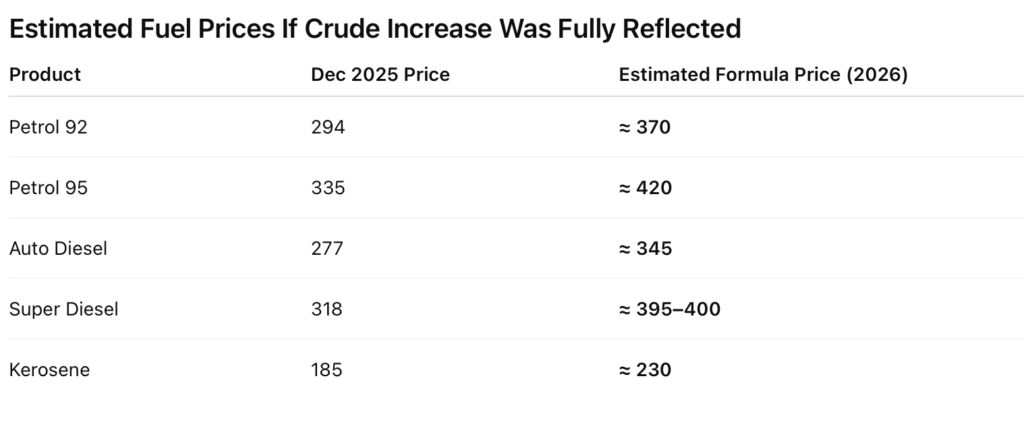Select the Auto Diesel product cell
The height and width of the screenshot is (422, 1024).
click(x=58, y=249)
